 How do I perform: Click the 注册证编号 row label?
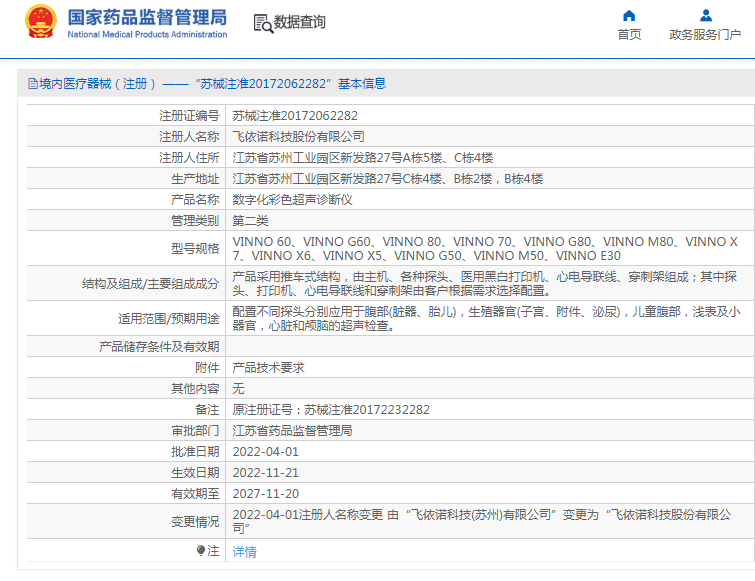189,116
